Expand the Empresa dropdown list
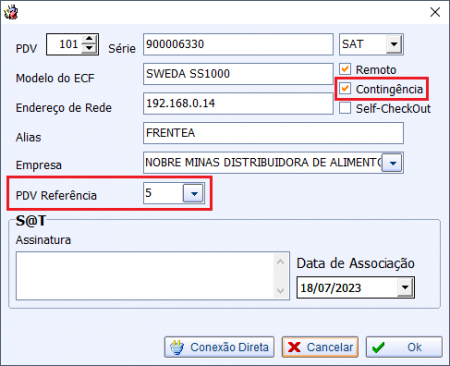450x366 pixels. pos(392,163)
